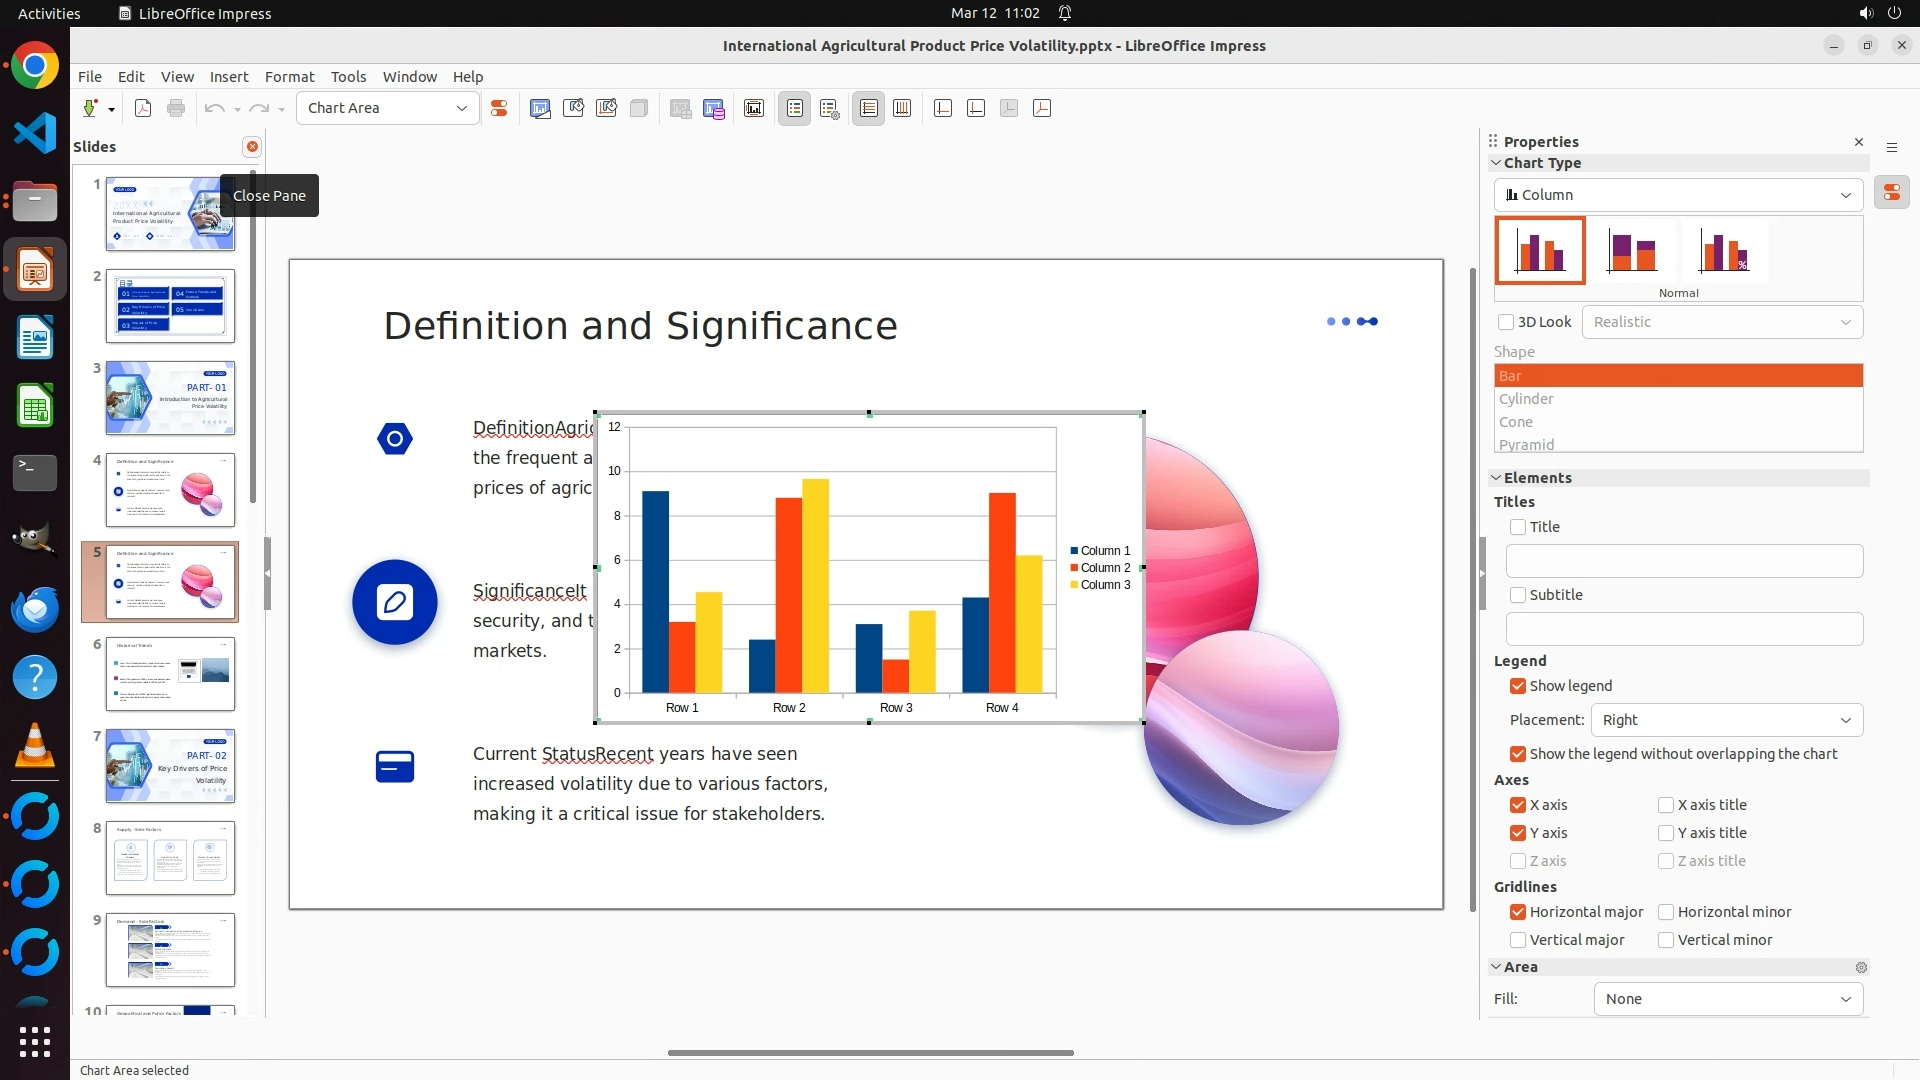Enable the 3D Look checkbox
Screen dimensions: 1920x1080
click(x=1506, y=322)
